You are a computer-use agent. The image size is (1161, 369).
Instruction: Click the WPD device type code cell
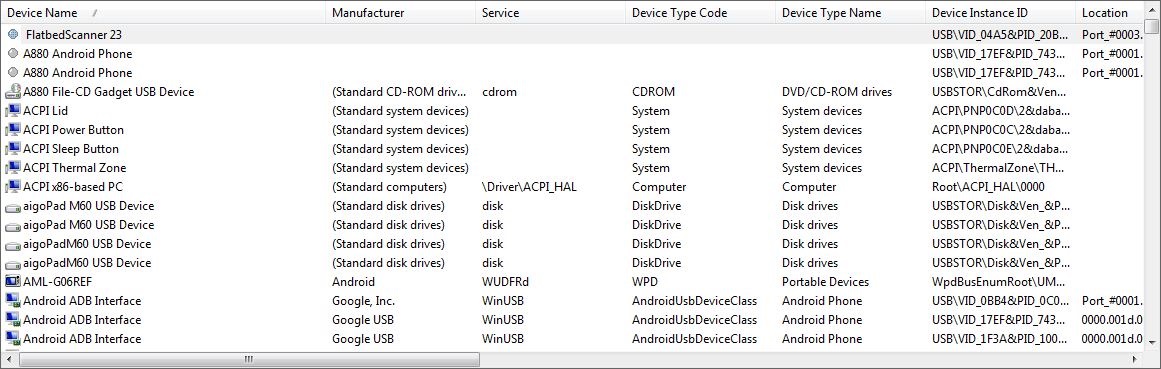coord(644,282)
